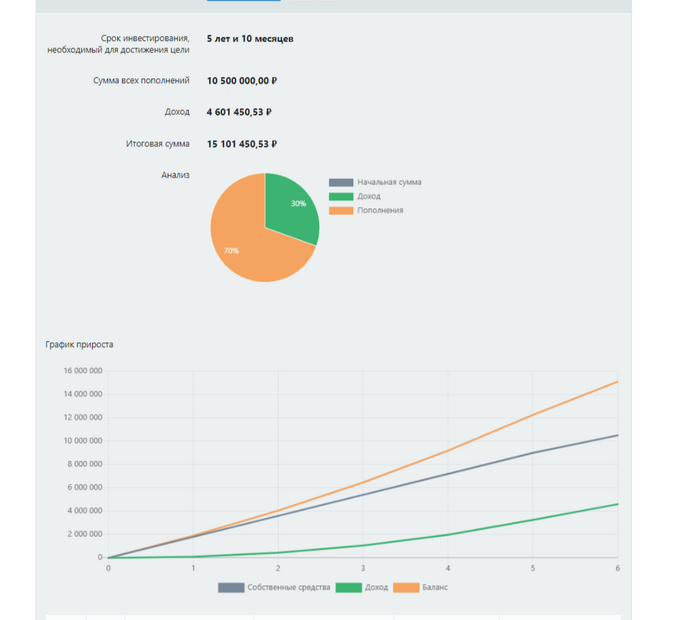This screenshot has width=700, height=620.
Task: Click x-axis tick label '6'
Action: point(617,568)
